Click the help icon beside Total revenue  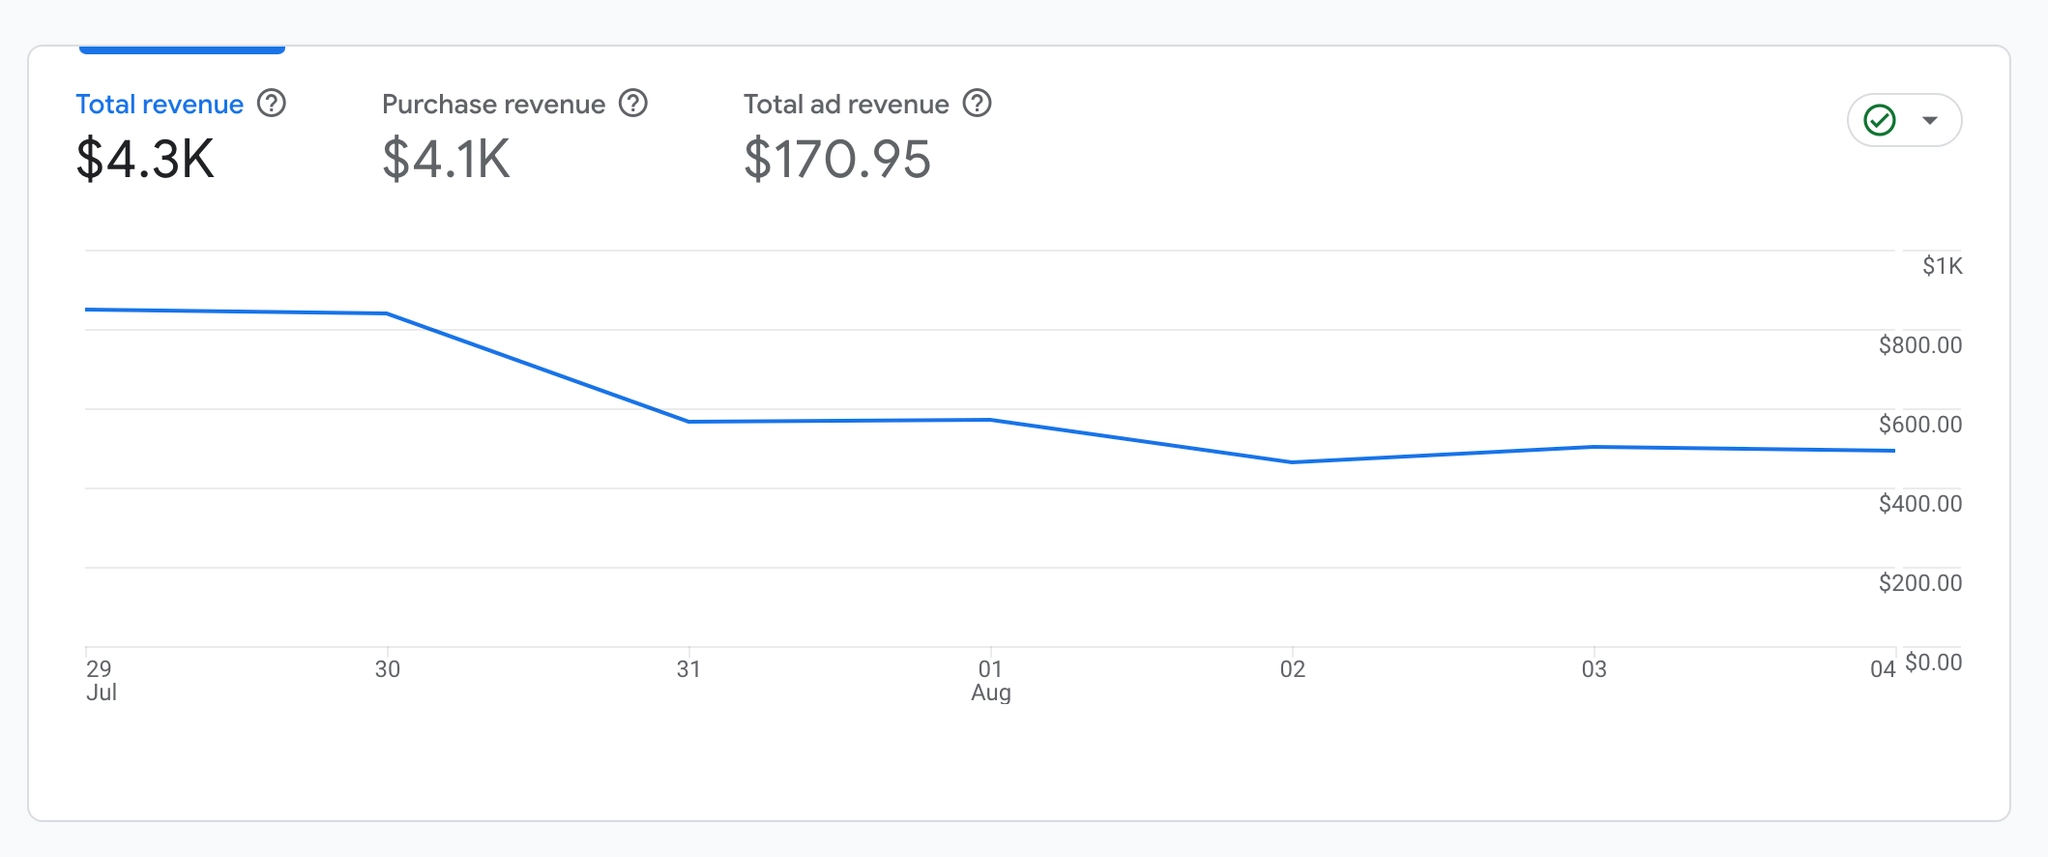[x=271, y=103]
